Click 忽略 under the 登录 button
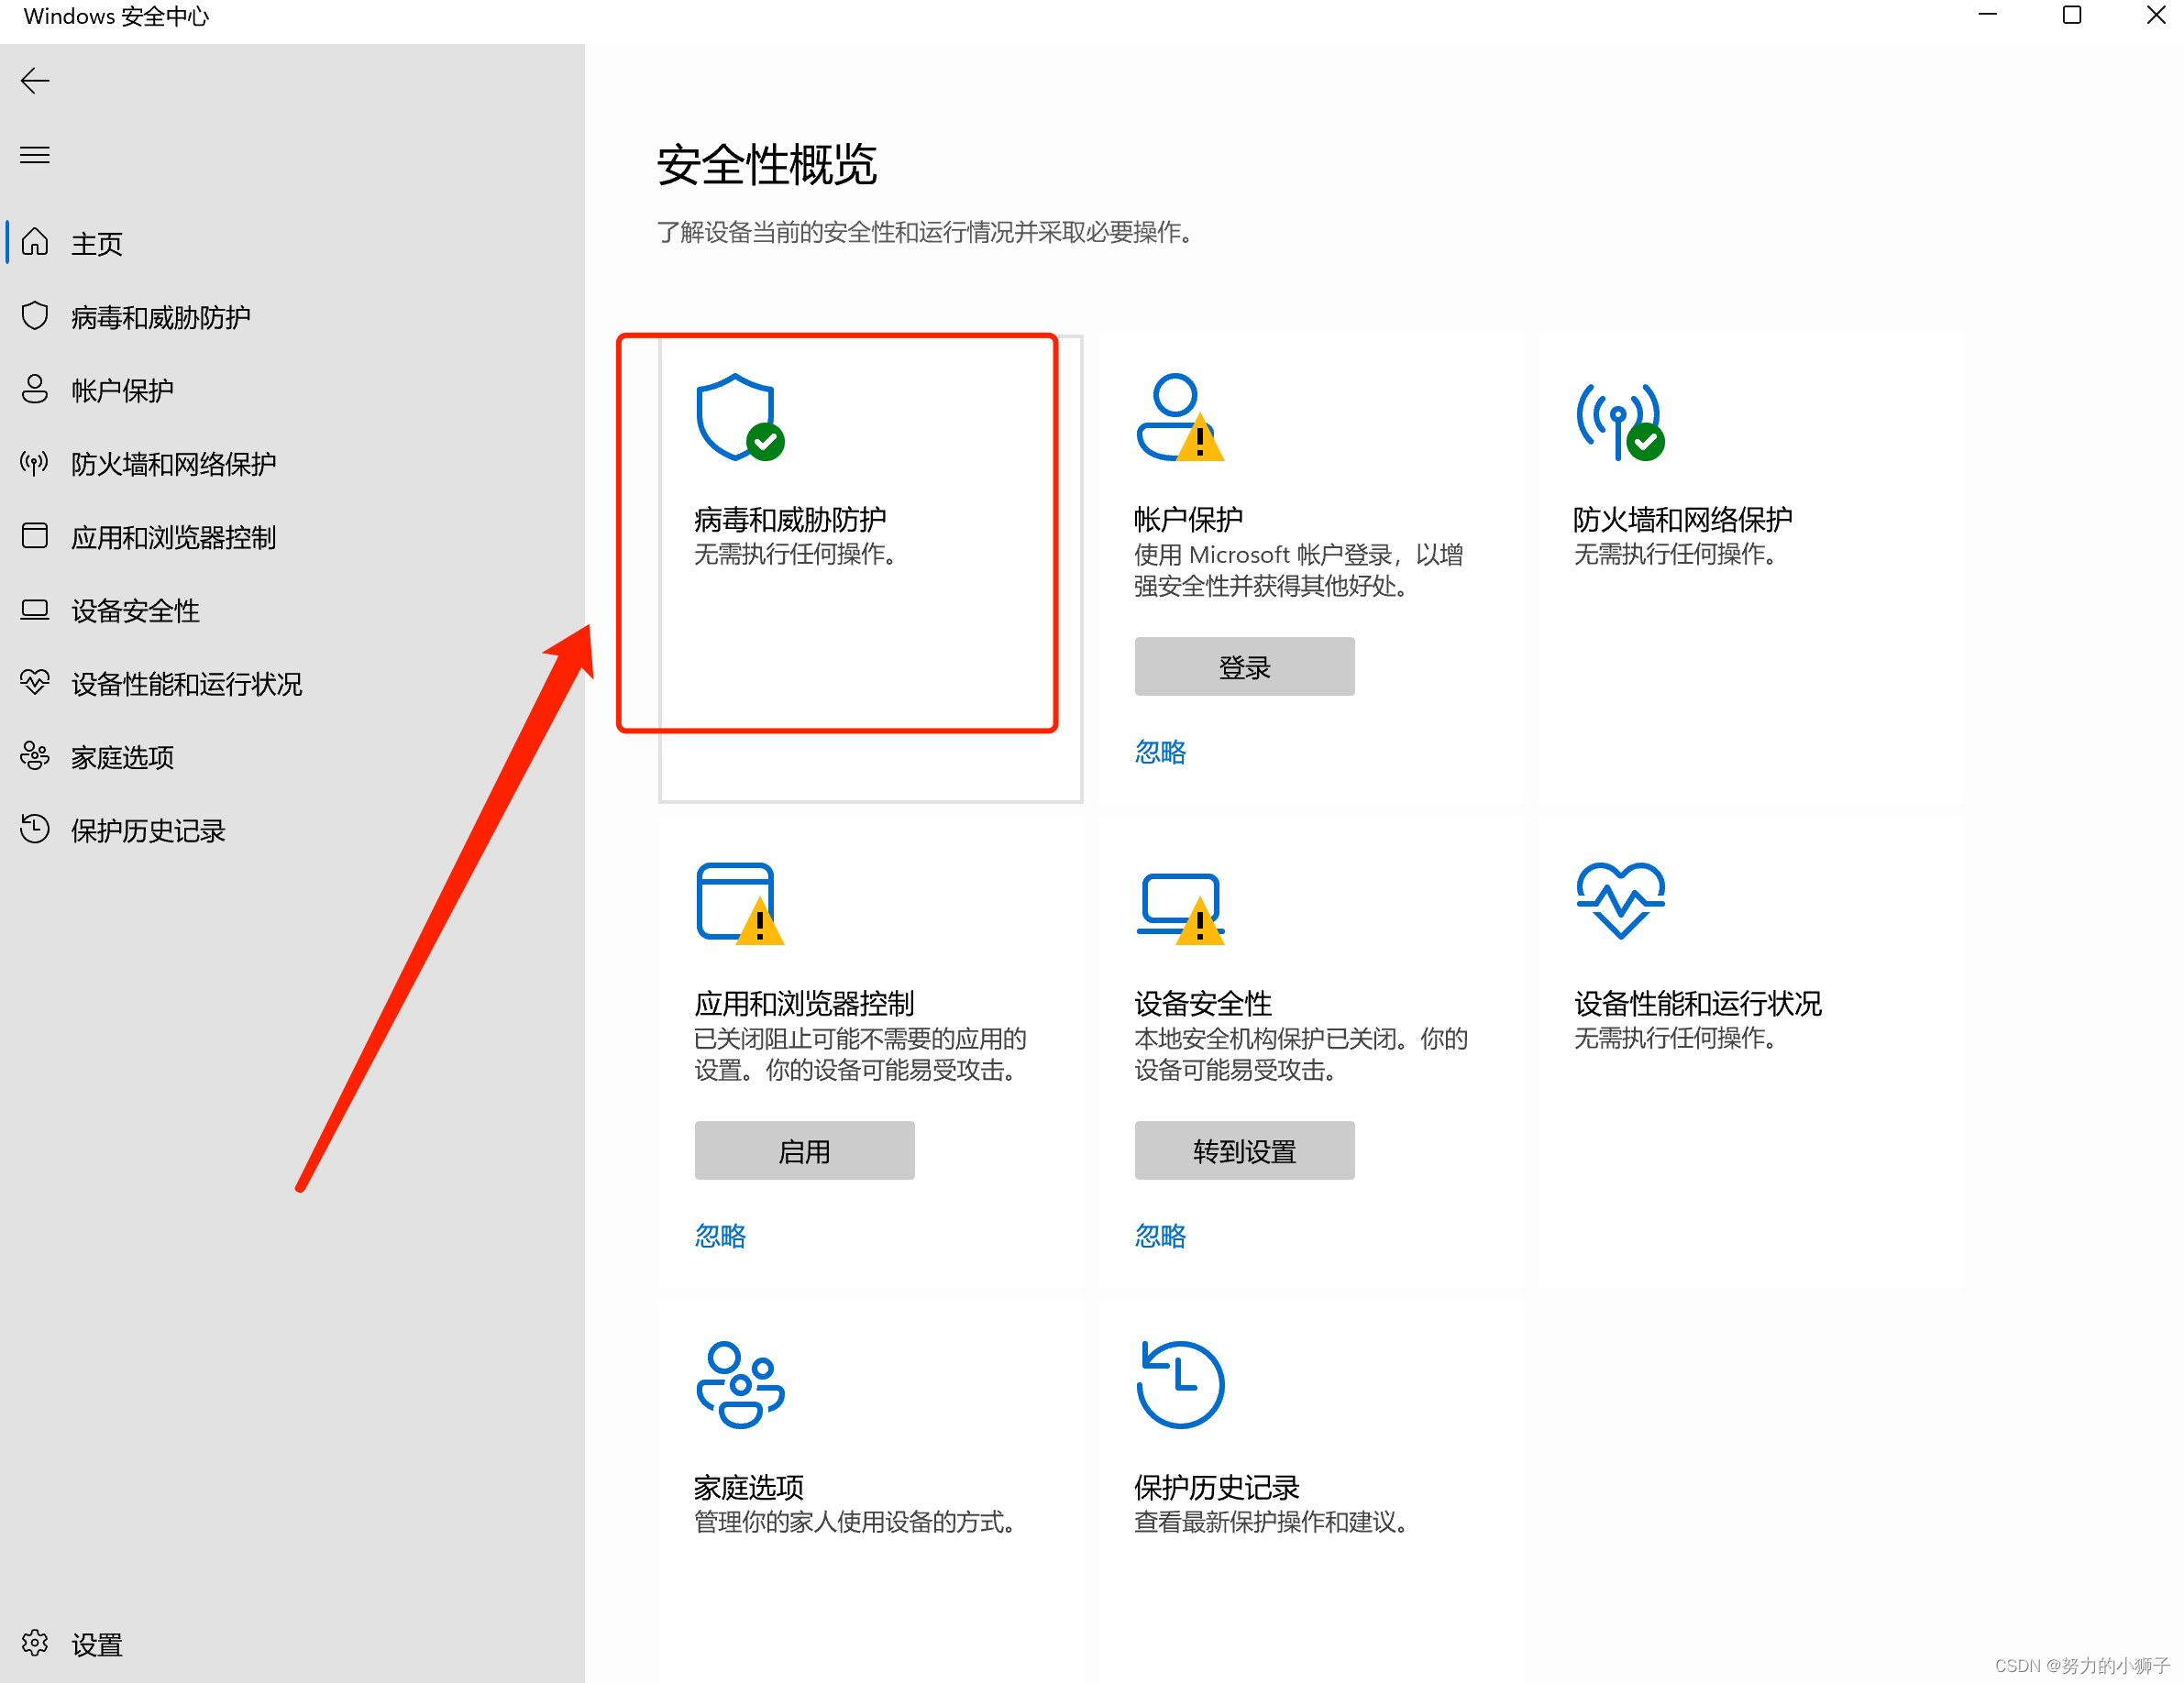 [x=1160, y=751]
